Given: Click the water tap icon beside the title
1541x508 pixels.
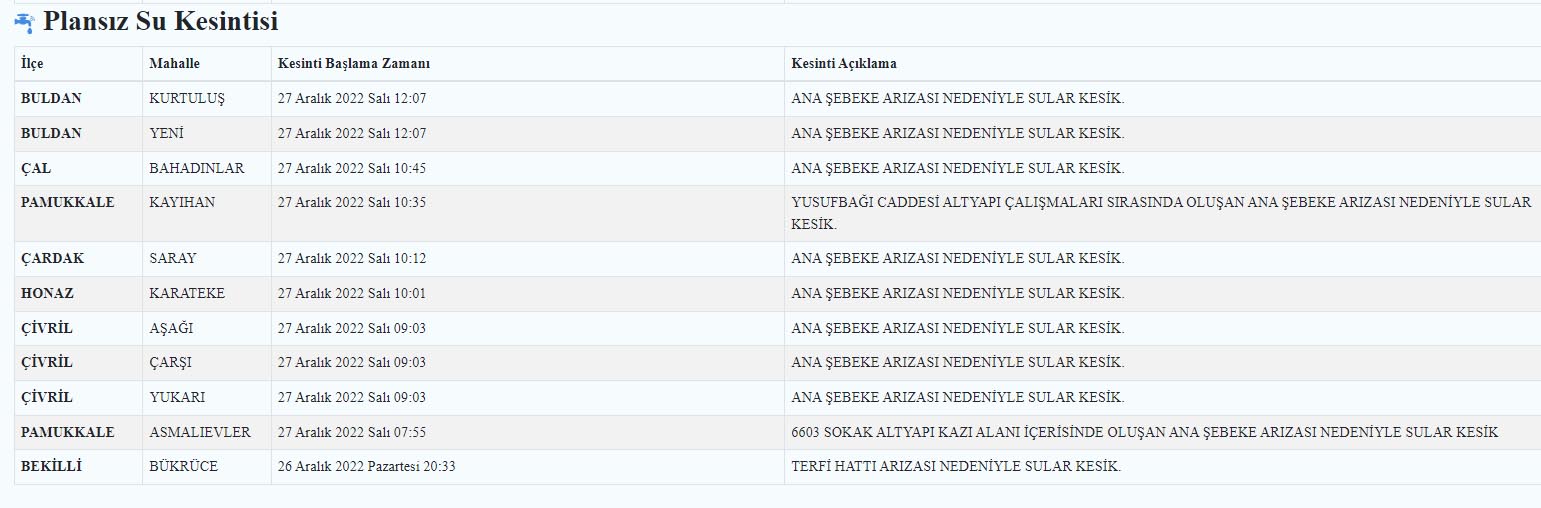Looking at the screenshot, I should (x=25, y=21).
